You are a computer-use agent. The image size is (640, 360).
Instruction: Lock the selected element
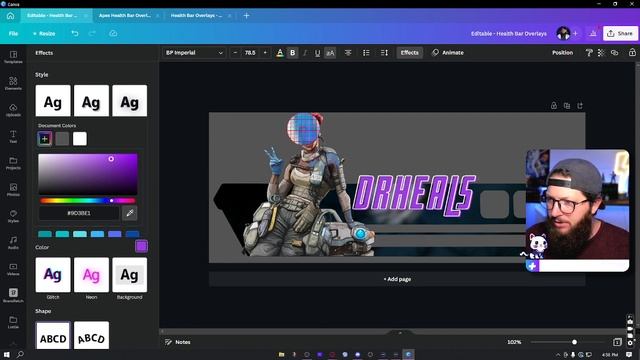tap(632, 53)
